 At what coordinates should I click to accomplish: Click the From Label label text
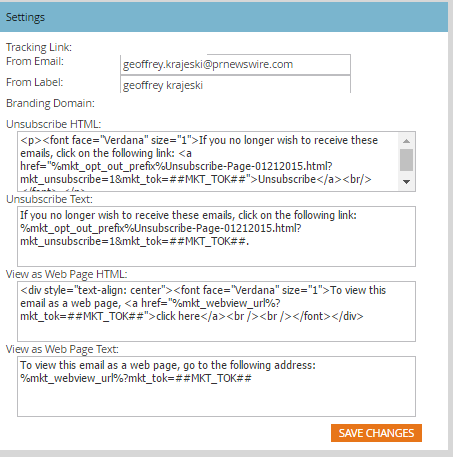(x=34, y=82)
